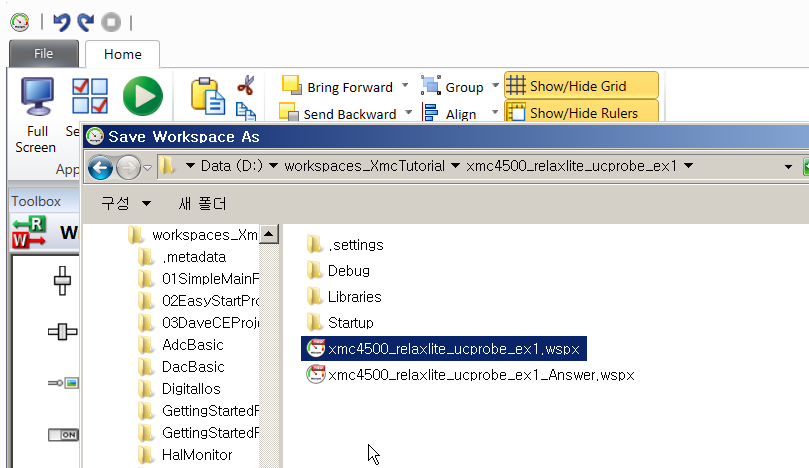Image resolution: width=809 pixels, height=468 pixels.
Task: Select the ON toggle switch control in Toolbox
Action: tap(63, 434)
